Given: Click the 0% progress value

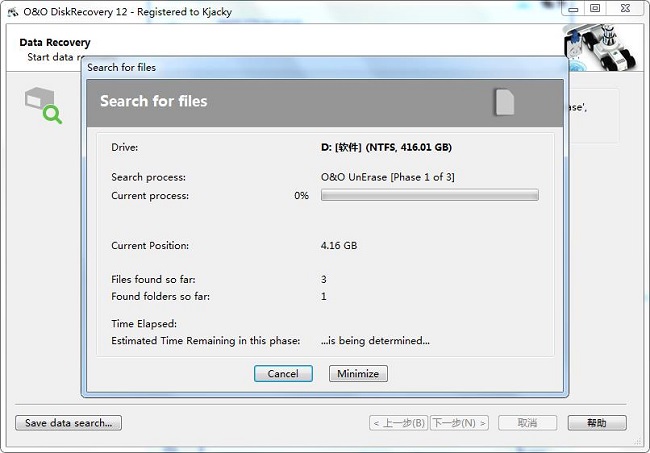Looking at the screenshot, I should point(301,196).
